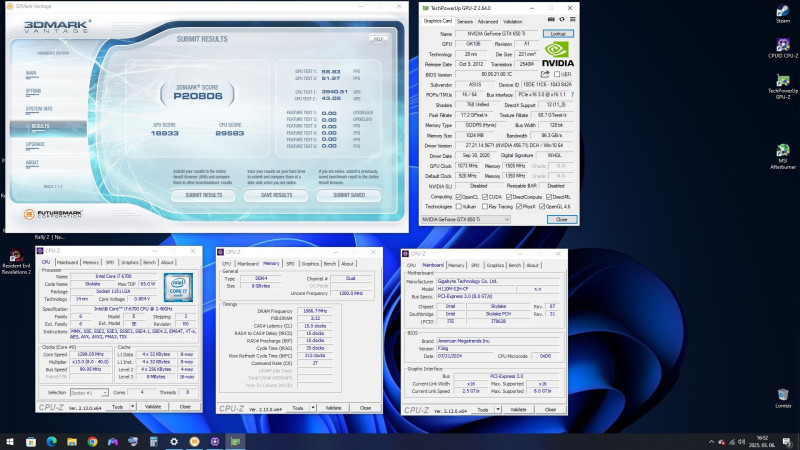Viewport: 800px width, 450px height.
Task: Open GPU selection dropdown in GPU-Z
Action: coord(465,219)
